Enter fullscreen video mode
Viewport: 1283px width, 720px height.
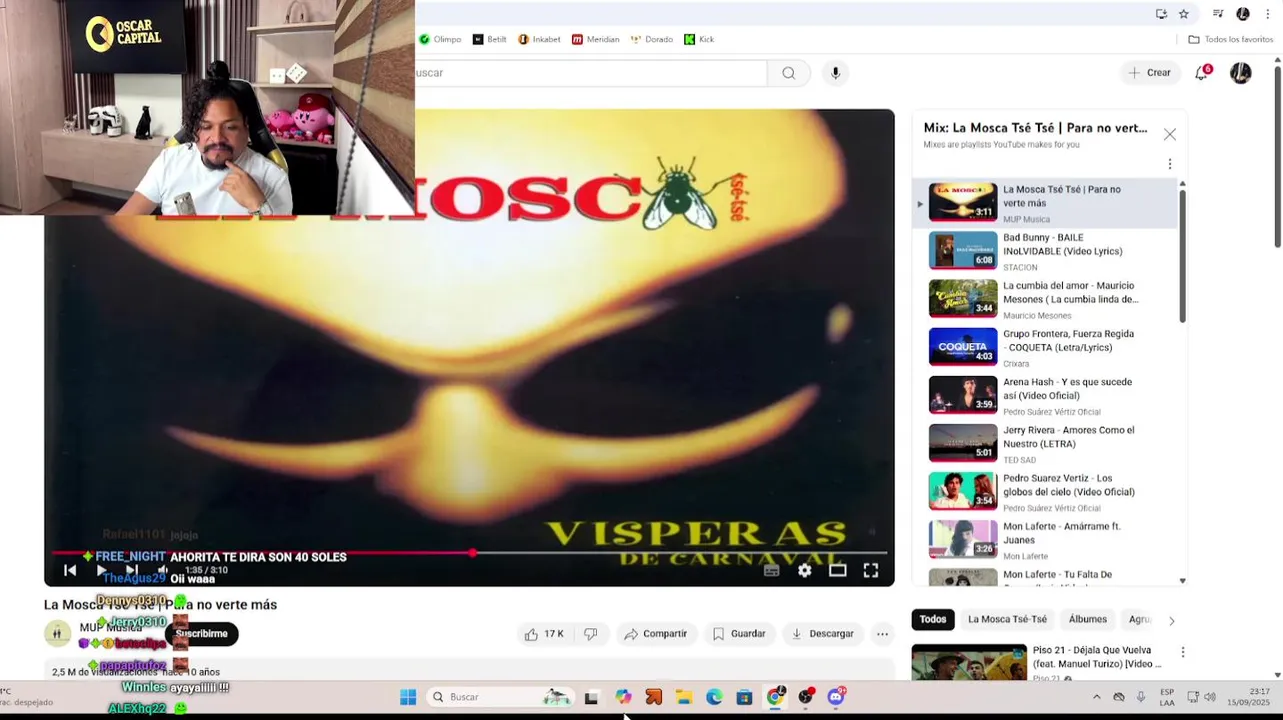coord(871,570)
